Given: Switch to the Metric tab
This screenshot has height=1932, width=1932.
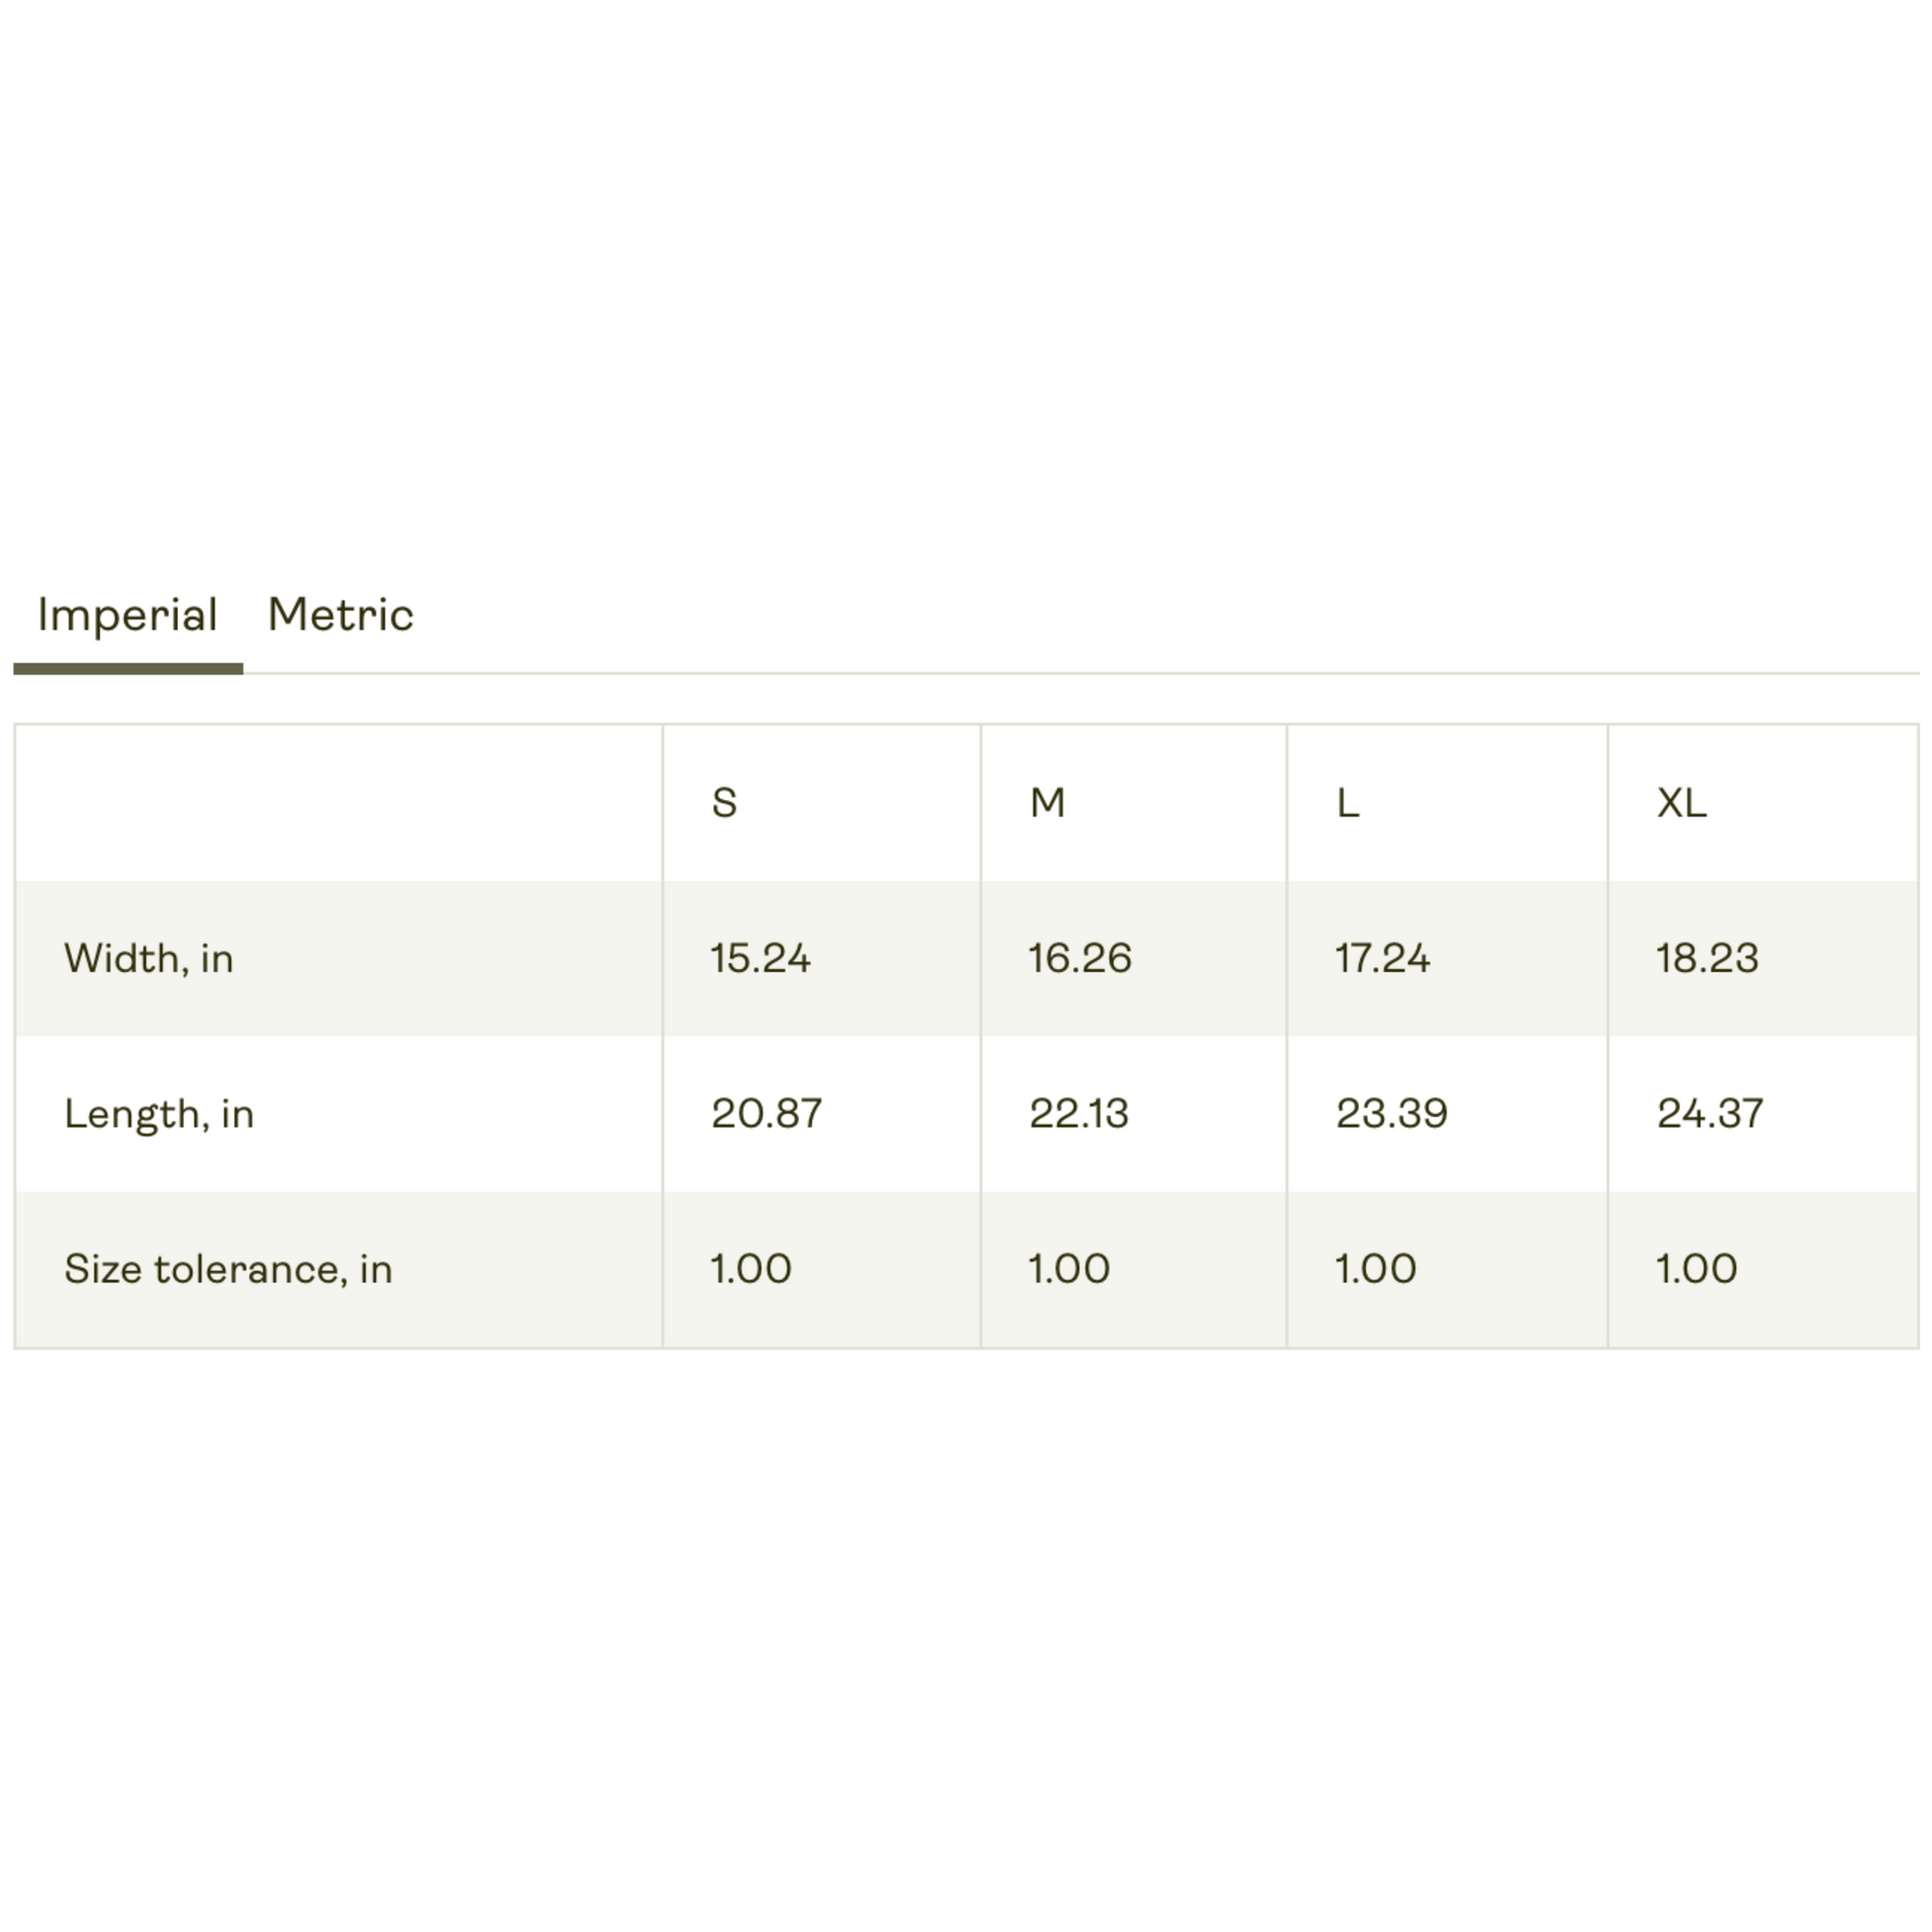Looking at the screenshot, I should [340, 614].
